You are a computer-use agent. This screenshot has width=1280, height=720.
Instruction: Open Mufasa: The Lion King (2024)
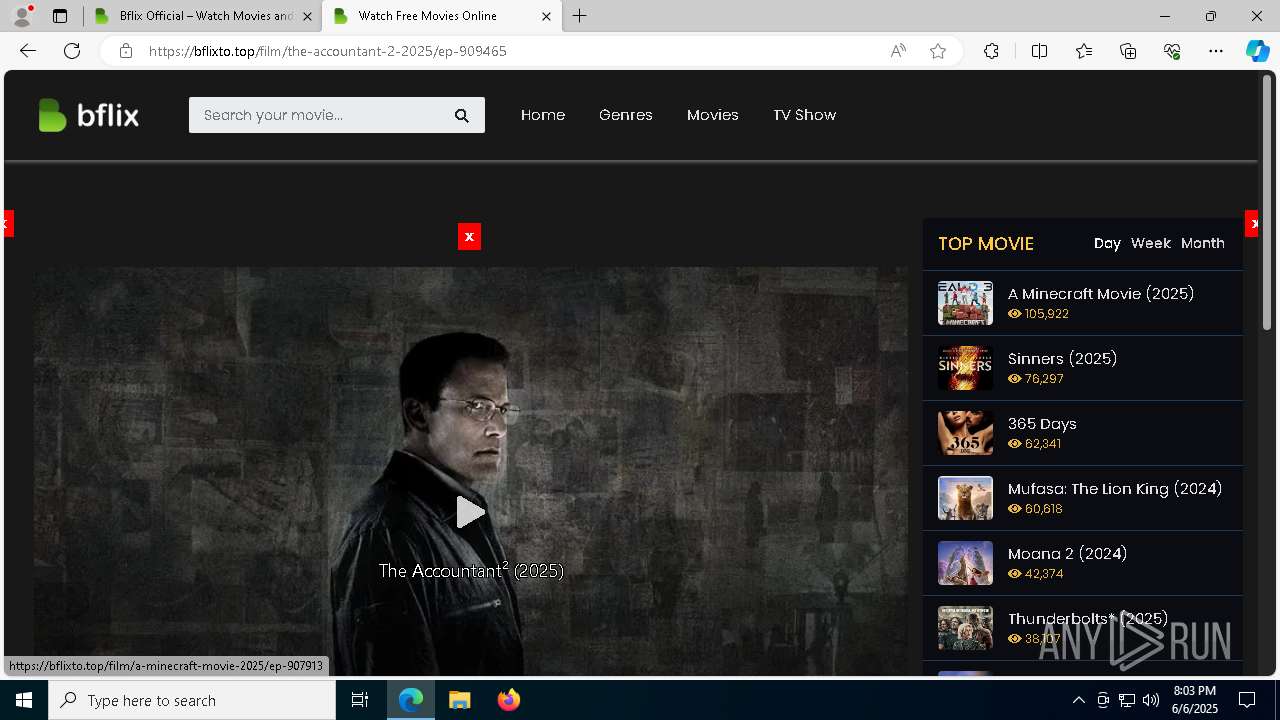pos(1115,489)
